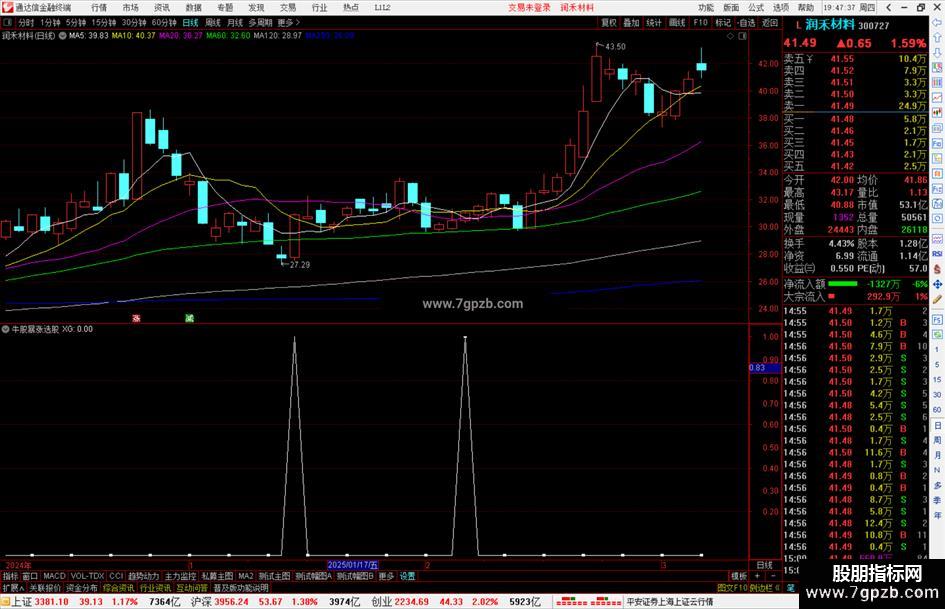Toggle the panel icon left of 分时
The height and width of the screenshot is (609, 945).
pos(8,23)
